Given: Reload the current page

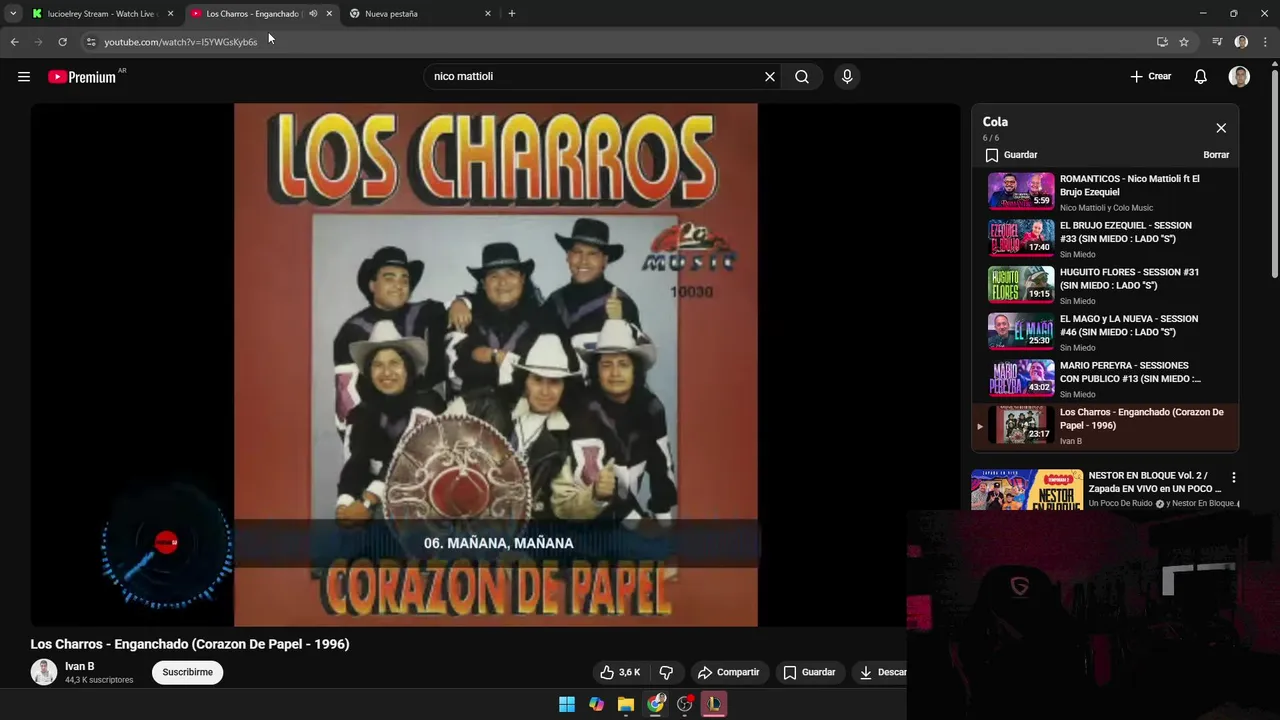Looking at the screenshot, I should click(62, 42).
